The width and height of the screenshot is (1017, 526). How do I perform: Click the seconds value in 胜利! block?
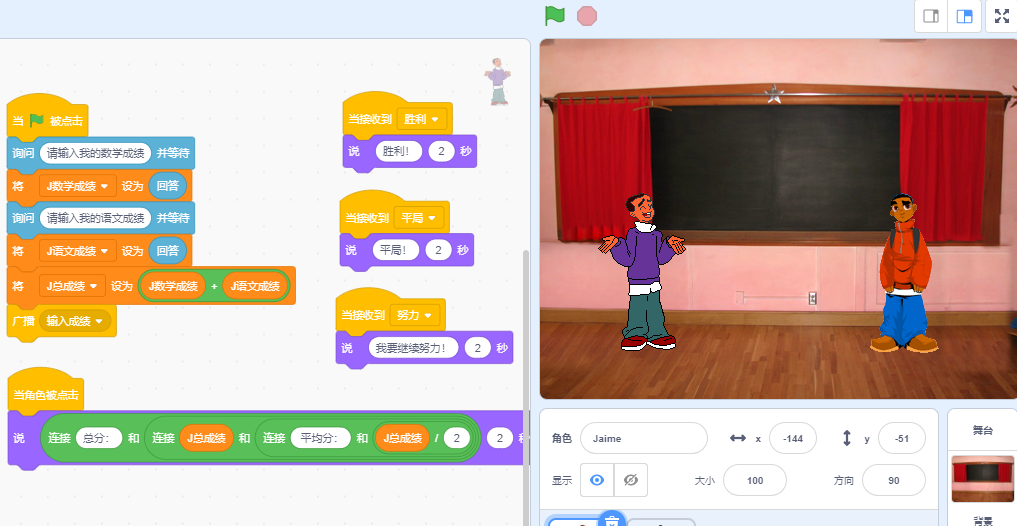coord(441,152)
